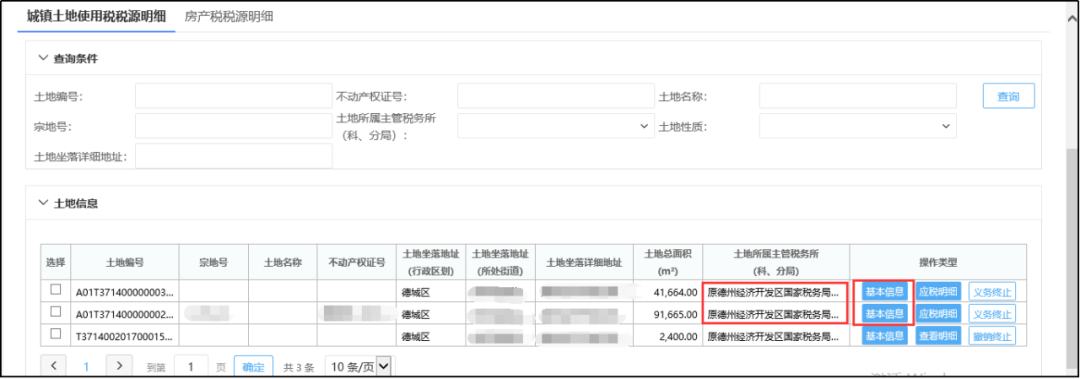
Task: Click land number A01T371400000002 cell
Action: click(x=125, y=314)
